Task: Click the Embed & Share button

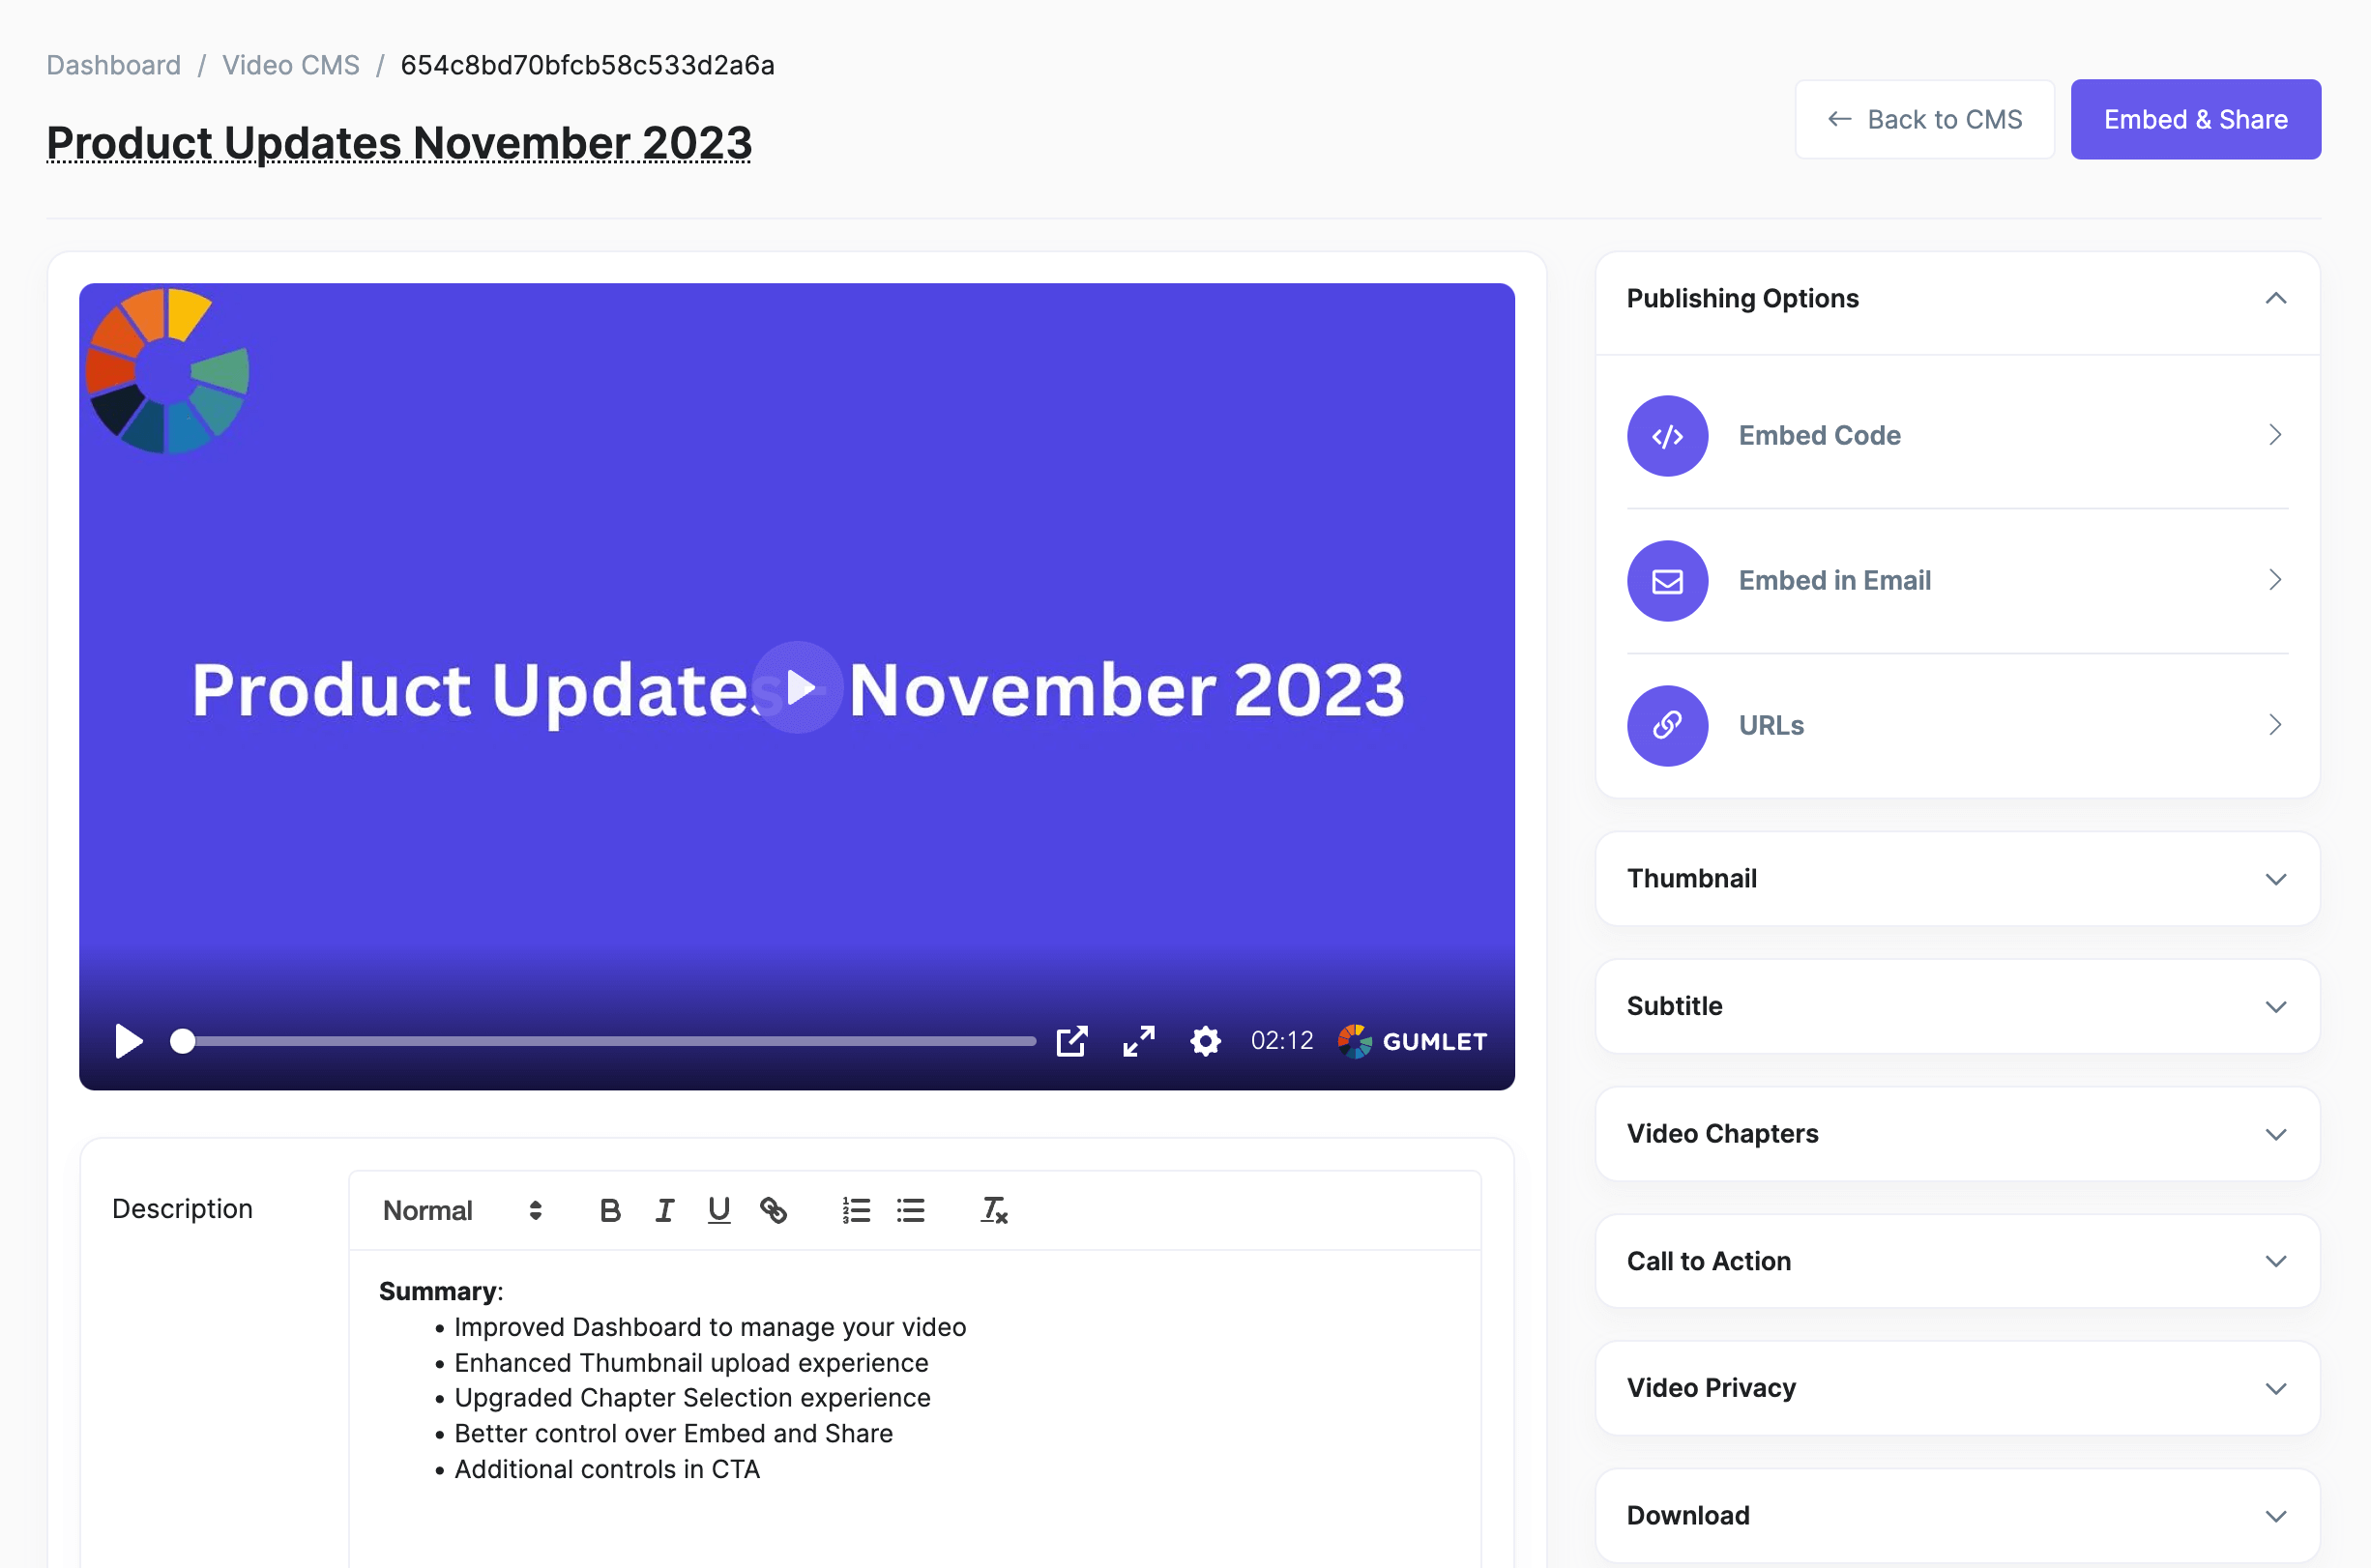Action: [2195, 119]
